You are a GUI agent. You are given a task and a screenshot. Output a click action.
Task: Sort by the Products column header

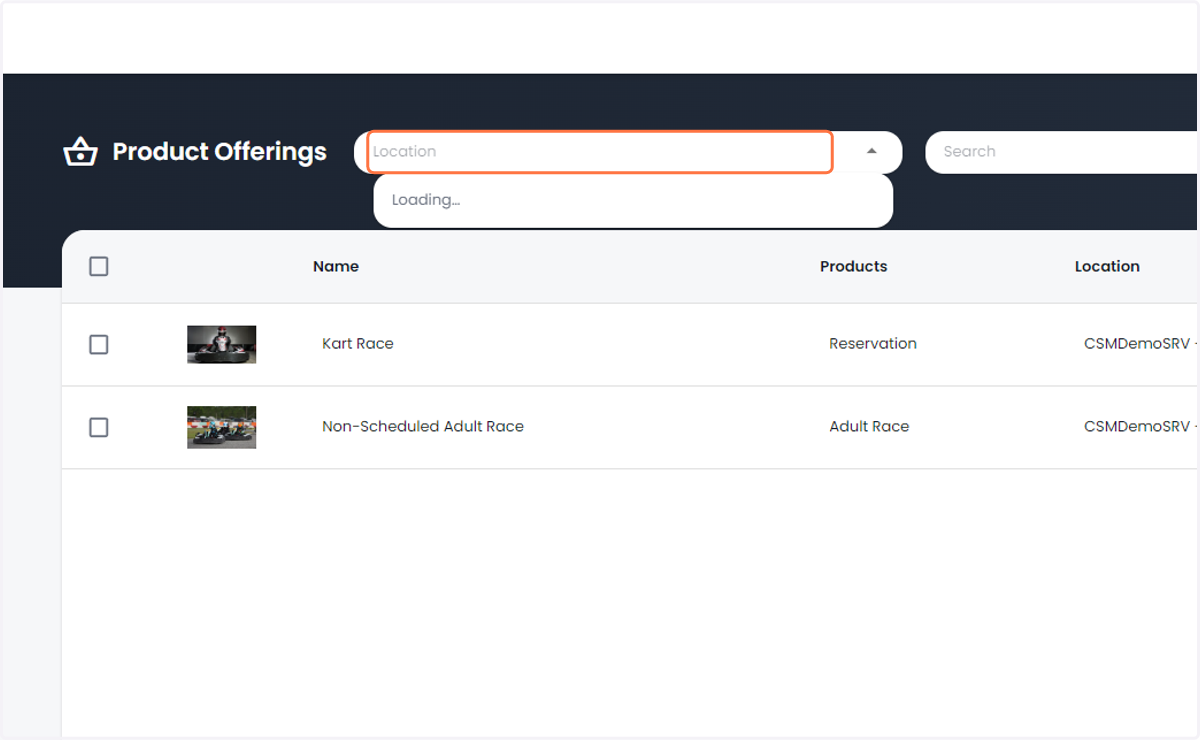point(853,266)
